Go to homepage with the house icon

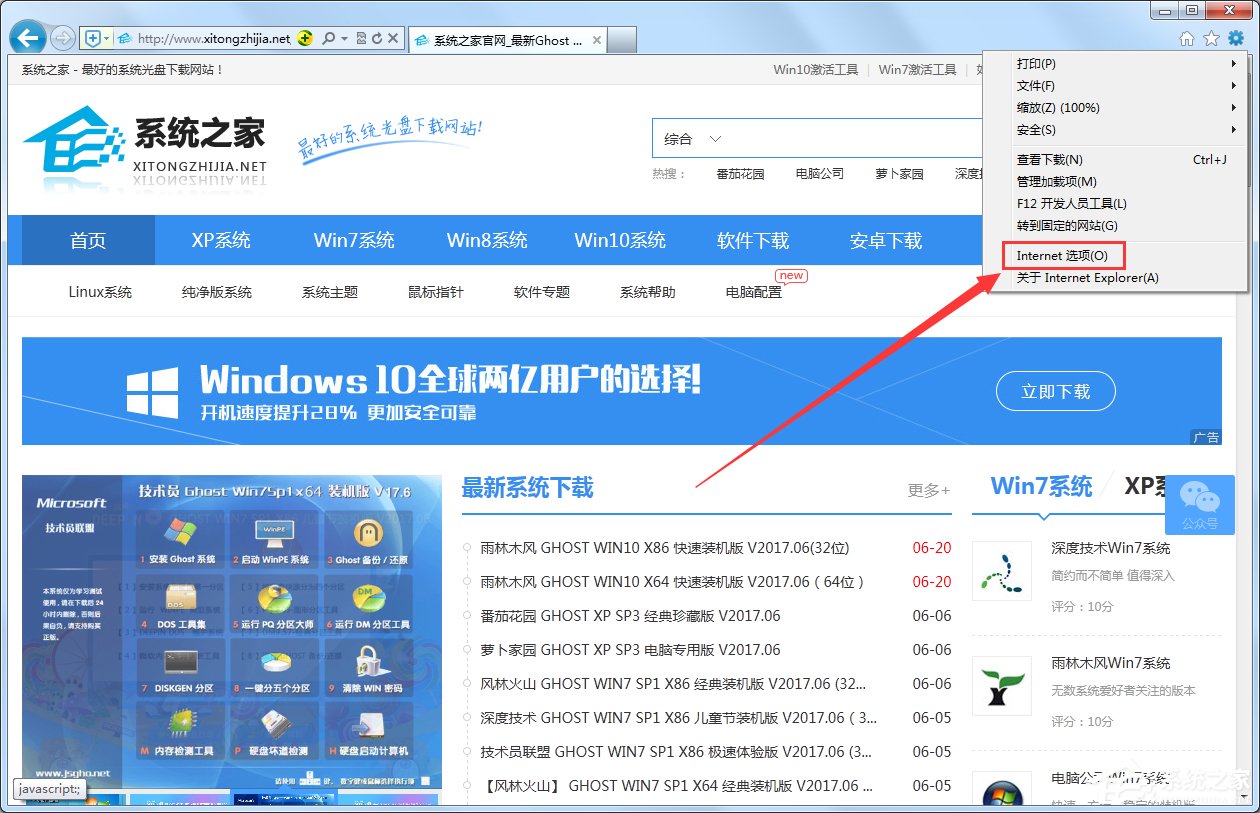[x=1186, y=37]
